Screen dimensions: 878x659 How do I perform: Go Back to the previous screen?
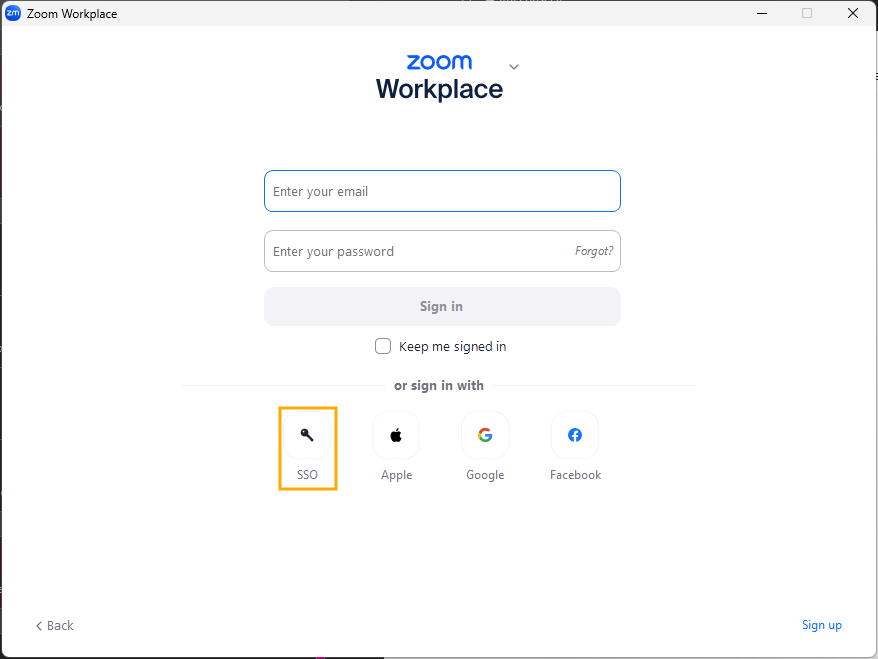(x=55, y=625)
